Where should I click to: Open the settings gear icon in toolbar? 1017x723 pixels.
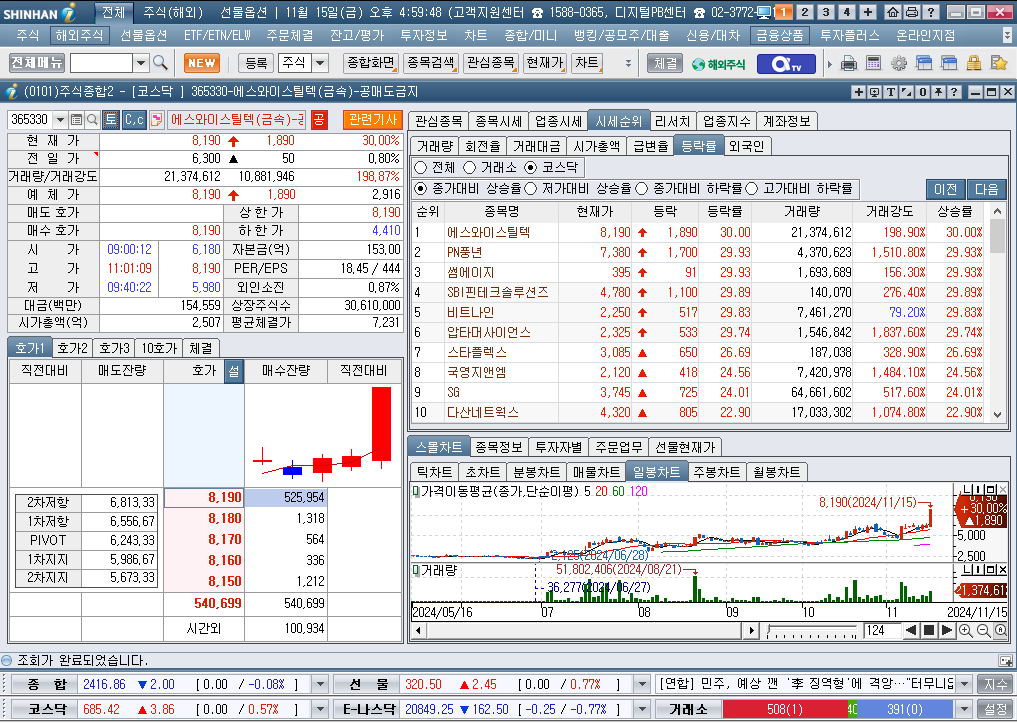[899, 63]
